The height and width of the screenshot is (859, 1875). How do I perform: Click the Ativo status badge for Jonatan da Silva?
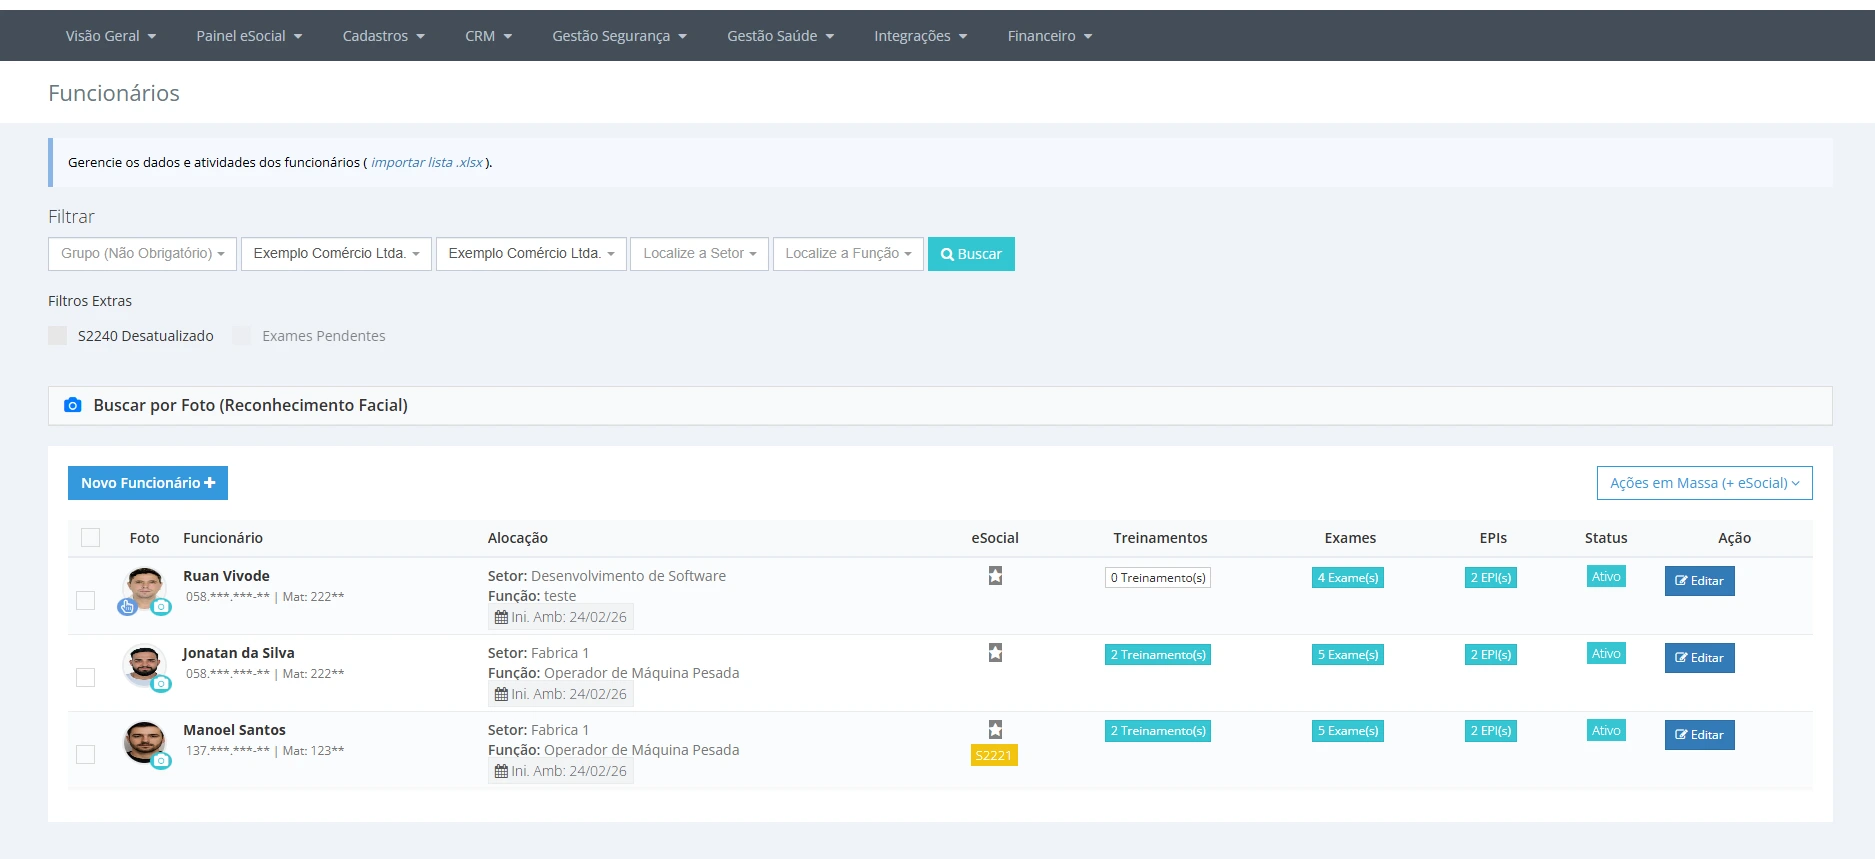[1606, 654]
